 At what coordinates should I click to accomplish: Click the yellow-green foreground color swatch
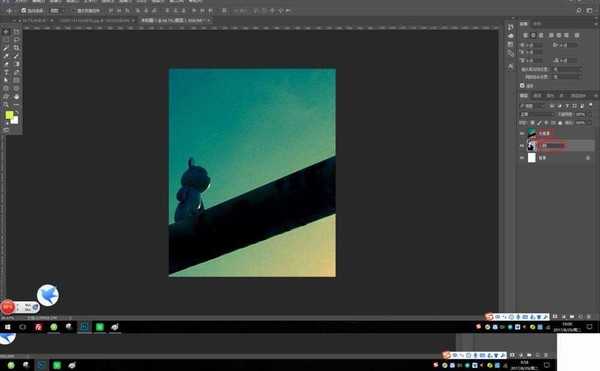[x=9, y=115]
